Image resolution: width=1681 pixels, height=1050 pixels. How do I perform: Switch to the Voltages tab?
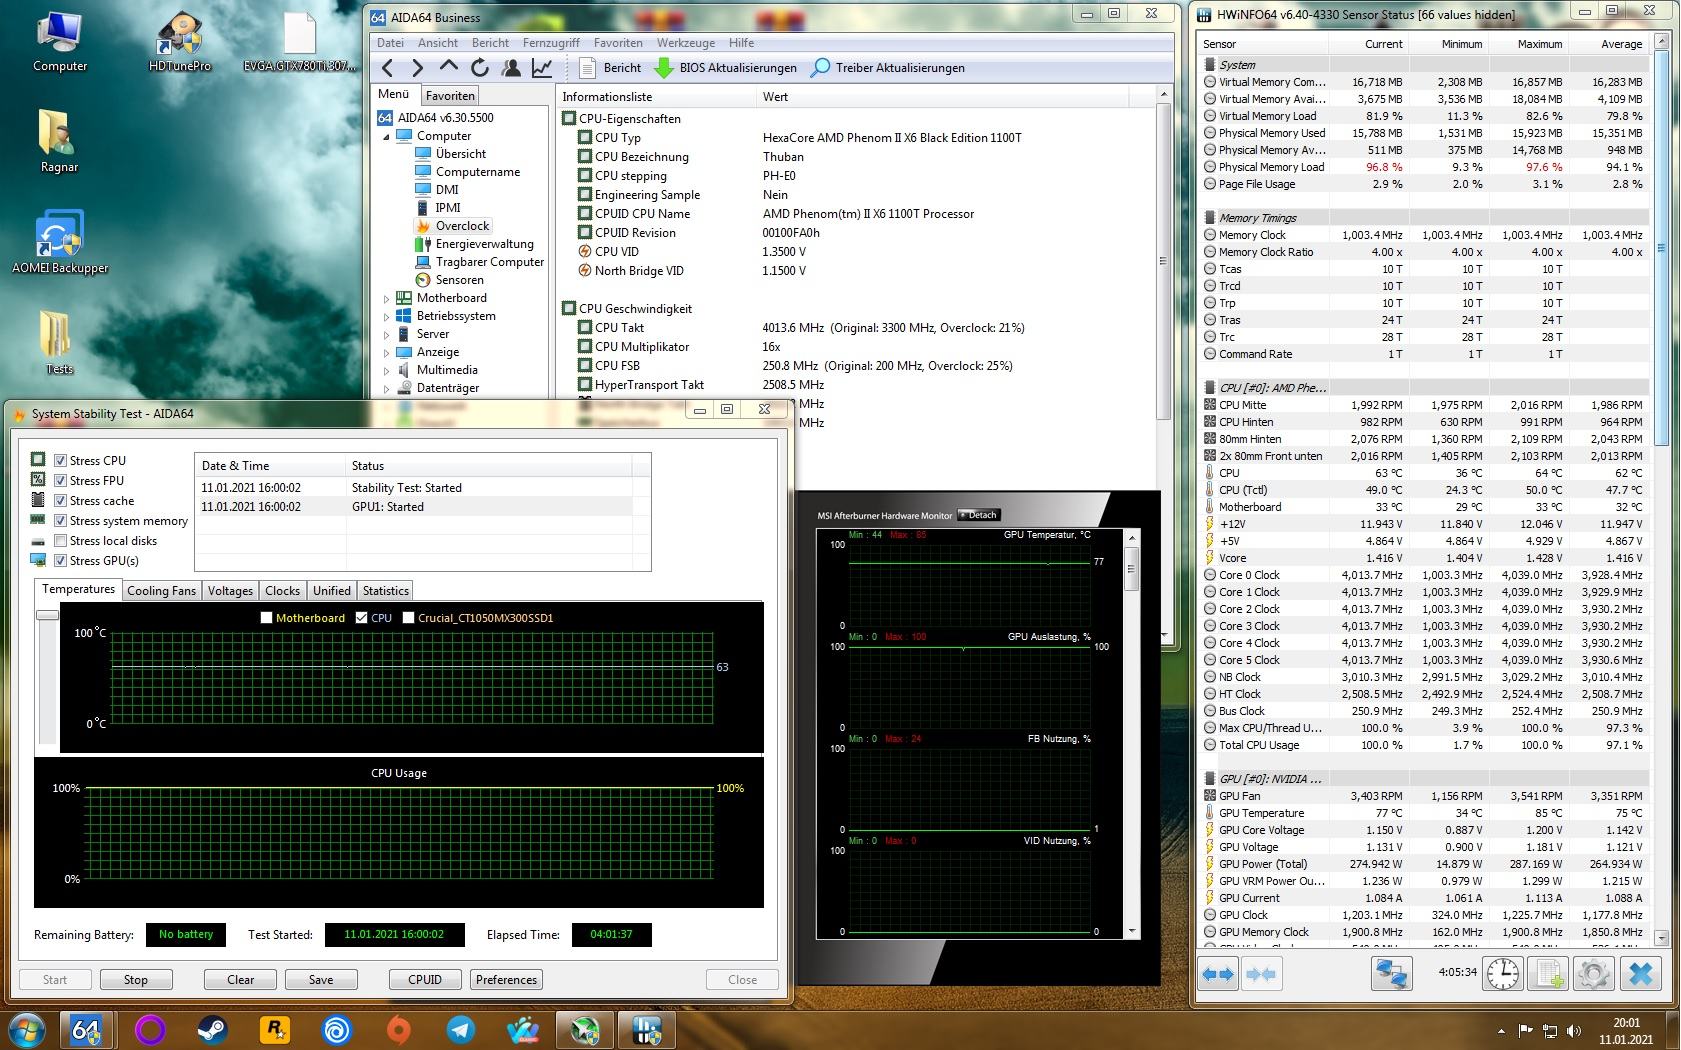[x=230, y=591]
